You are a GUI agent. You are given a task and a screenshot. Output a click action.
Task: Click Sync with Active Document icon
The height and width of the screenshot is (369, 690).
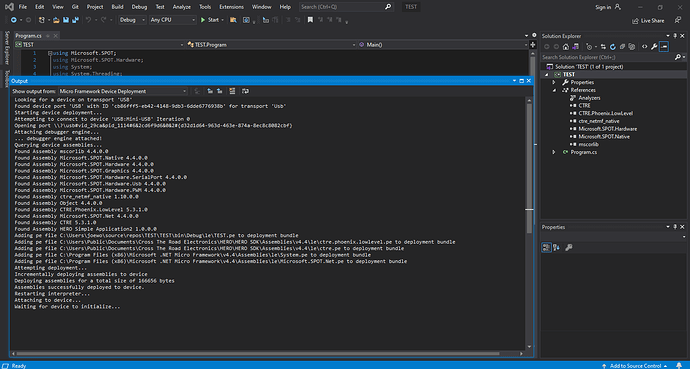(x=603, y=47)
